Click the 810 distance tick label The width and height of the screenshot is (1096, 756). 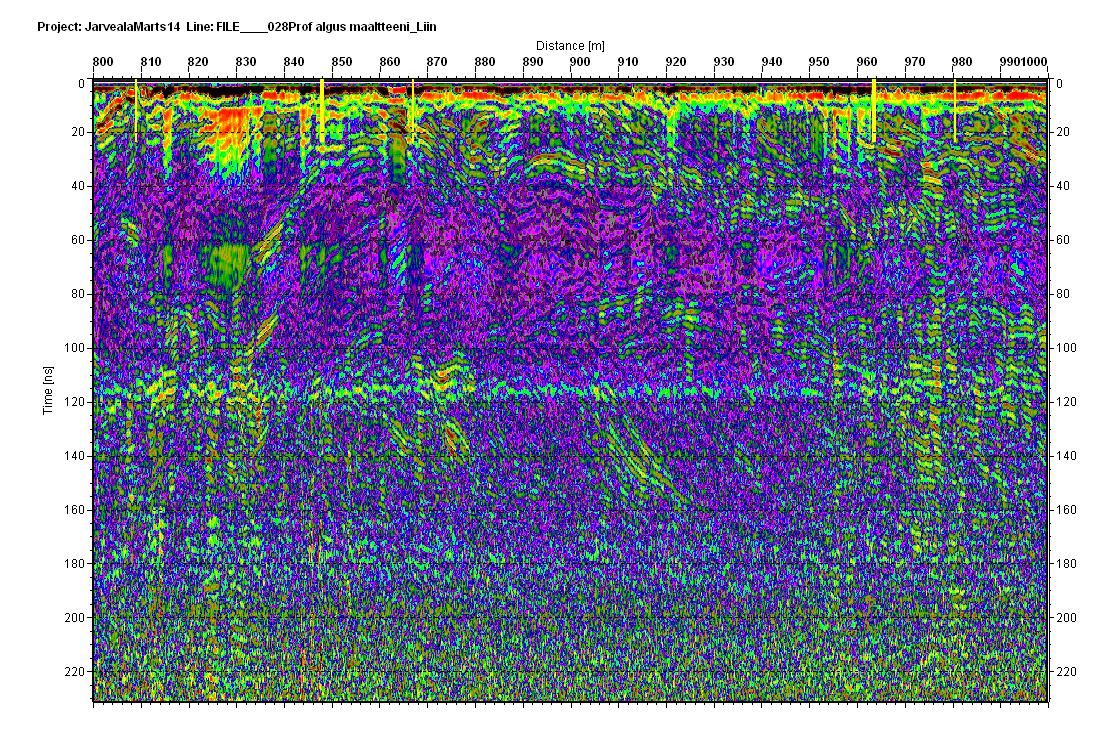pyautogui.click(x=150, y=61)
